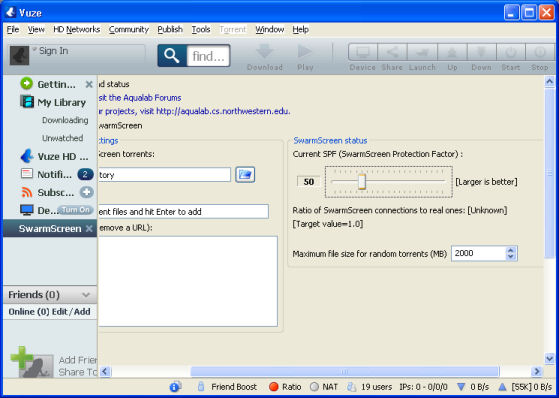Click the red Ratio status indicator
The image size is (559, 398).
tap(274, 387)
